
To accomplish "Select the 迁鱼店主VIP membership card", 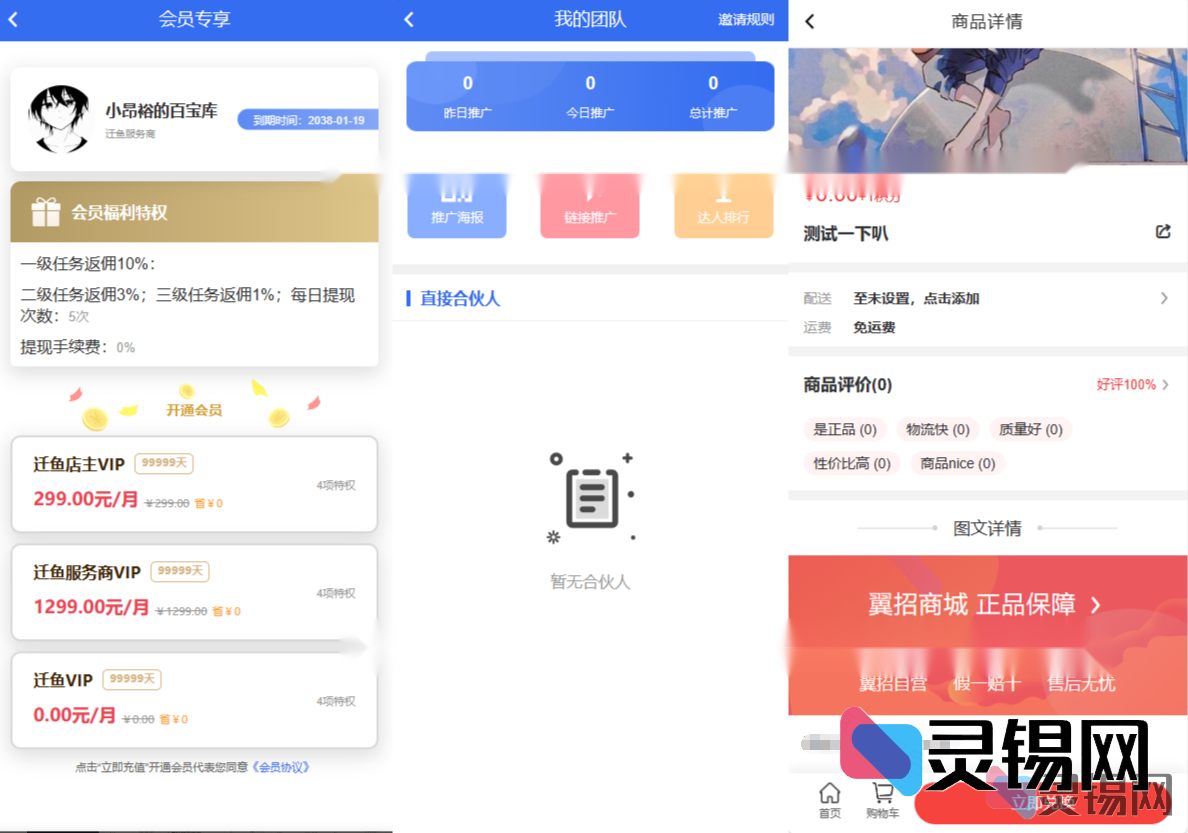I will tap(194, 483).
